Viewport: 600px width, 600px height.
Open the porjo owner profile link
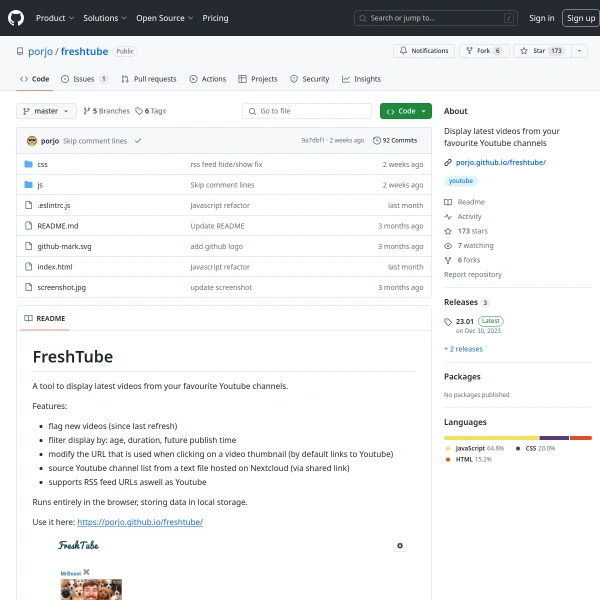(40, 51)
